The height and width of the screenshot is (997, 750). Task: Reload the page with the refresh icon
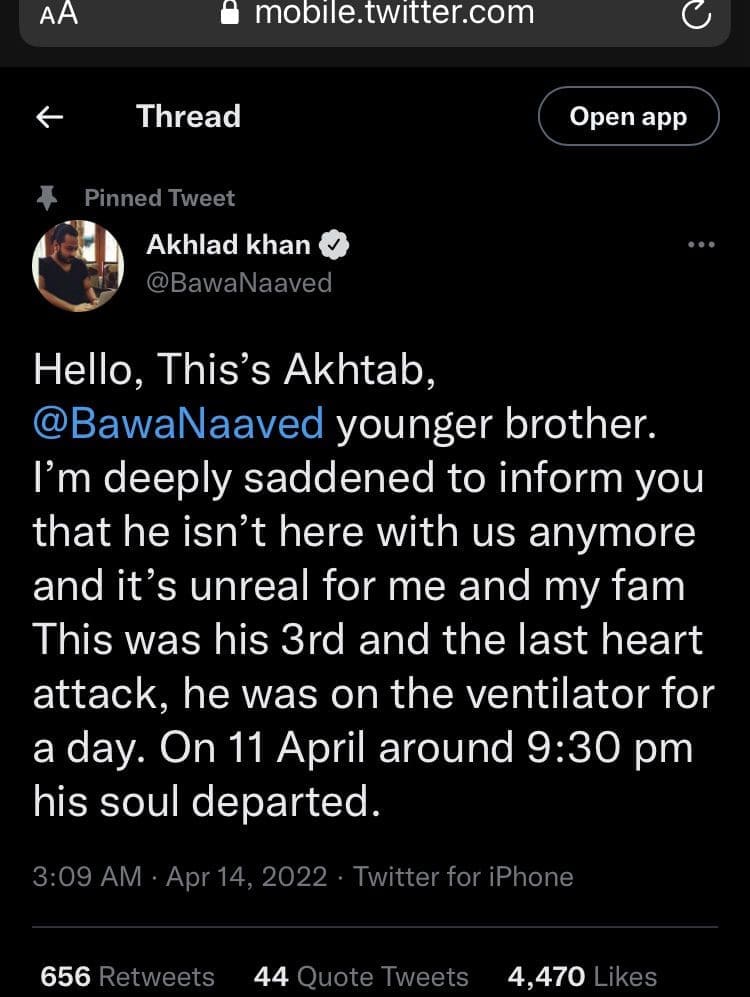694,15
